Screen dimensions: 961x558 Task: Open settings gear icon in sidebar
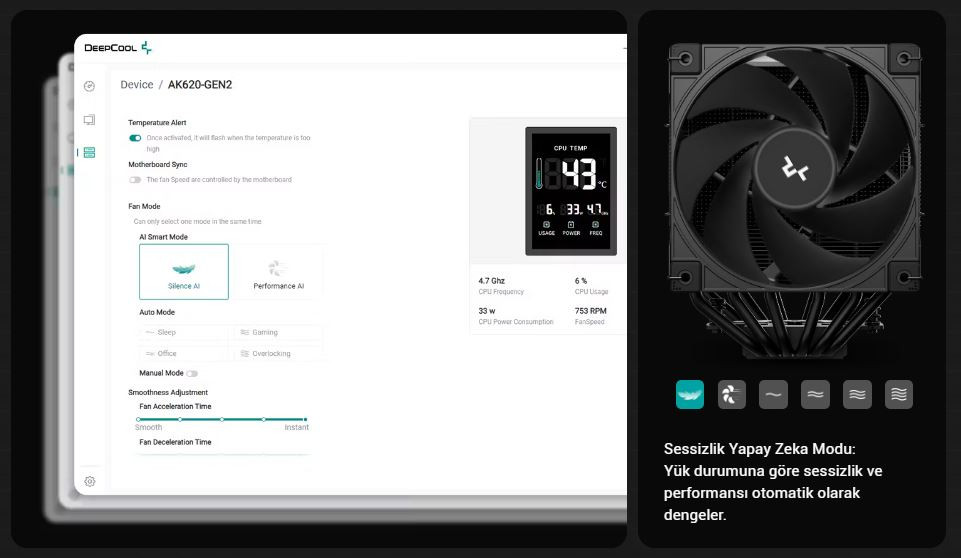pos(89,481)
